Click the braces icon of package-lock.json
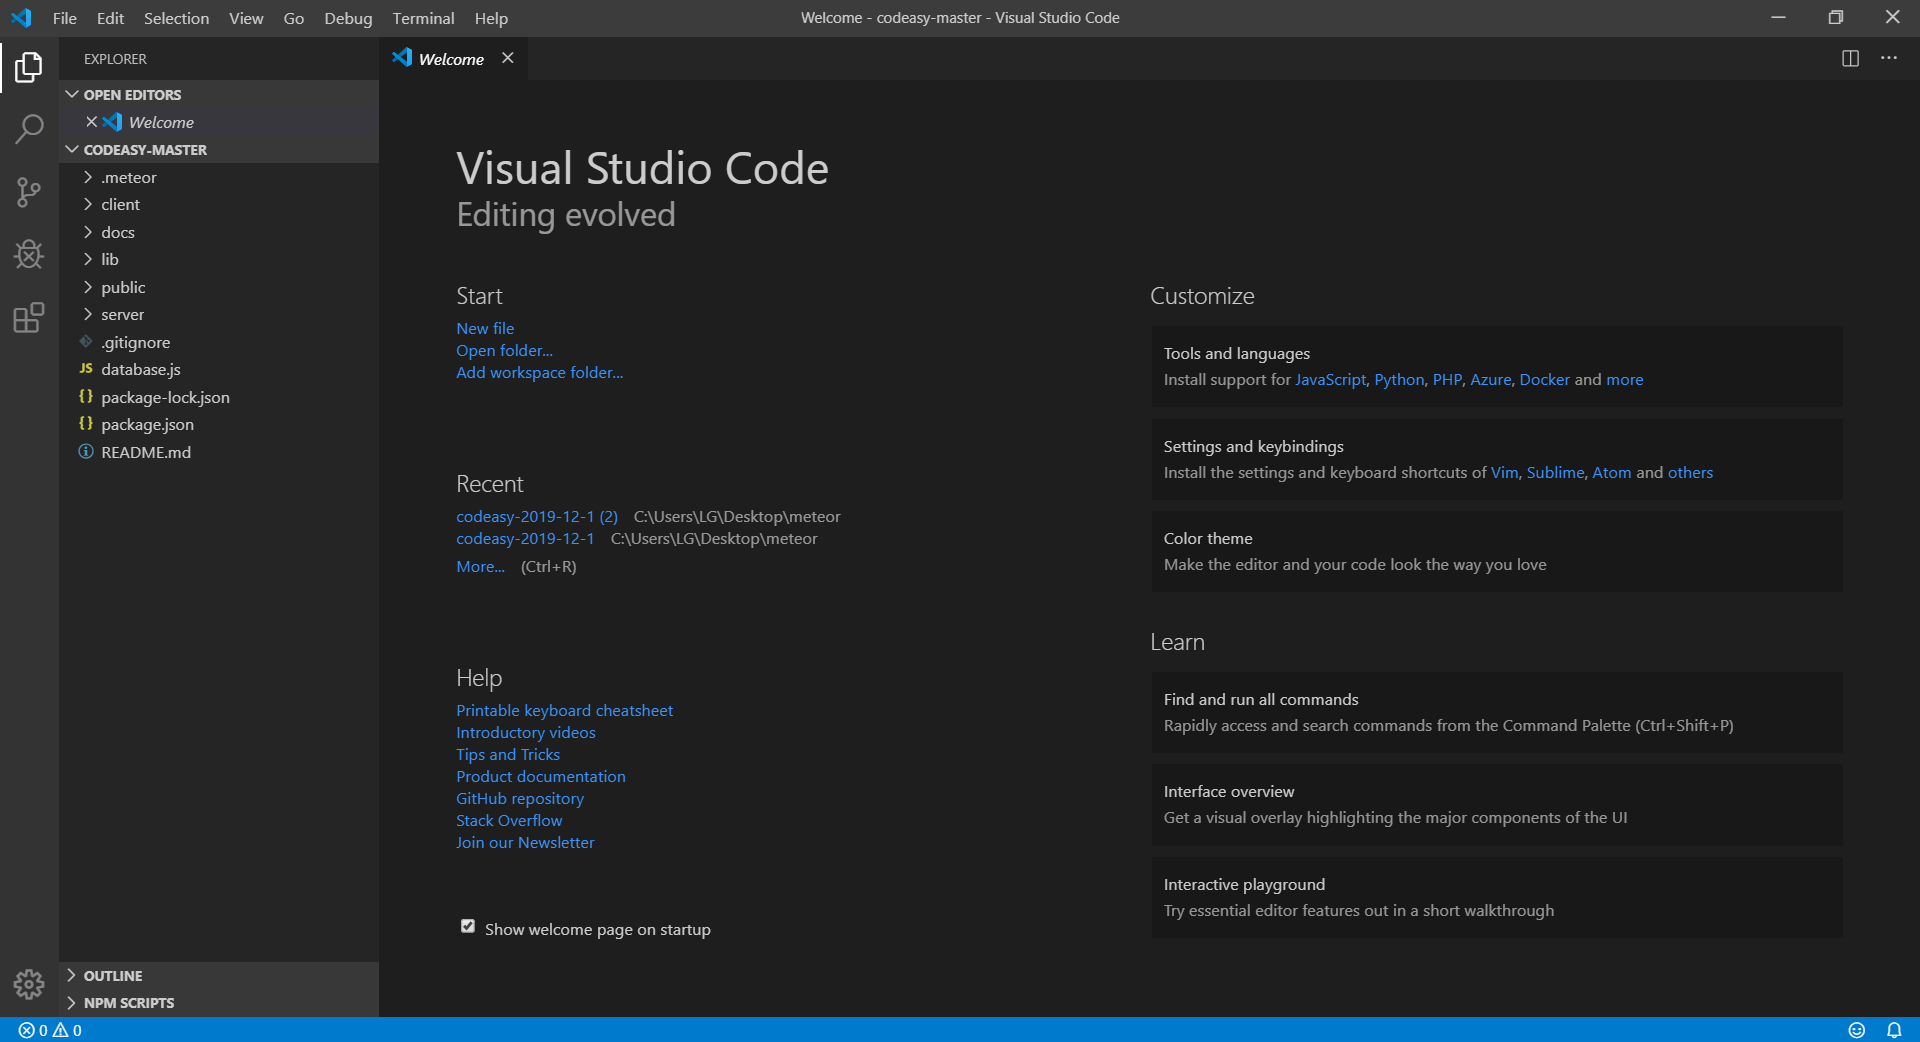The height and width of the screenshot is (1042, 1920). coord(86,396)
